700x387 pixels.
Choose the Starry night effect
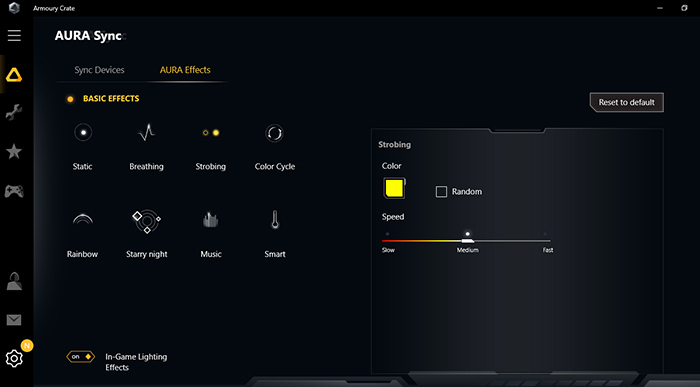click(146, 221)
